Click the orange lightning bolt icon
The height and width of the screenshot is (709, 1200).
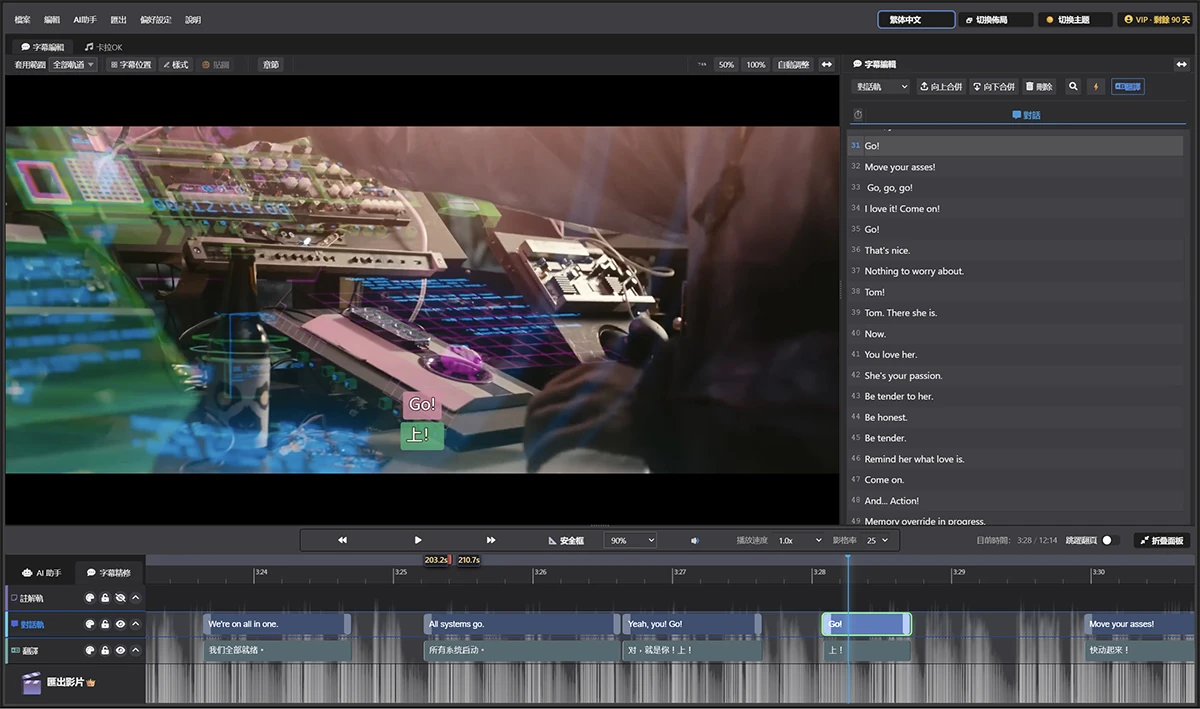[x=1096, y=87]
